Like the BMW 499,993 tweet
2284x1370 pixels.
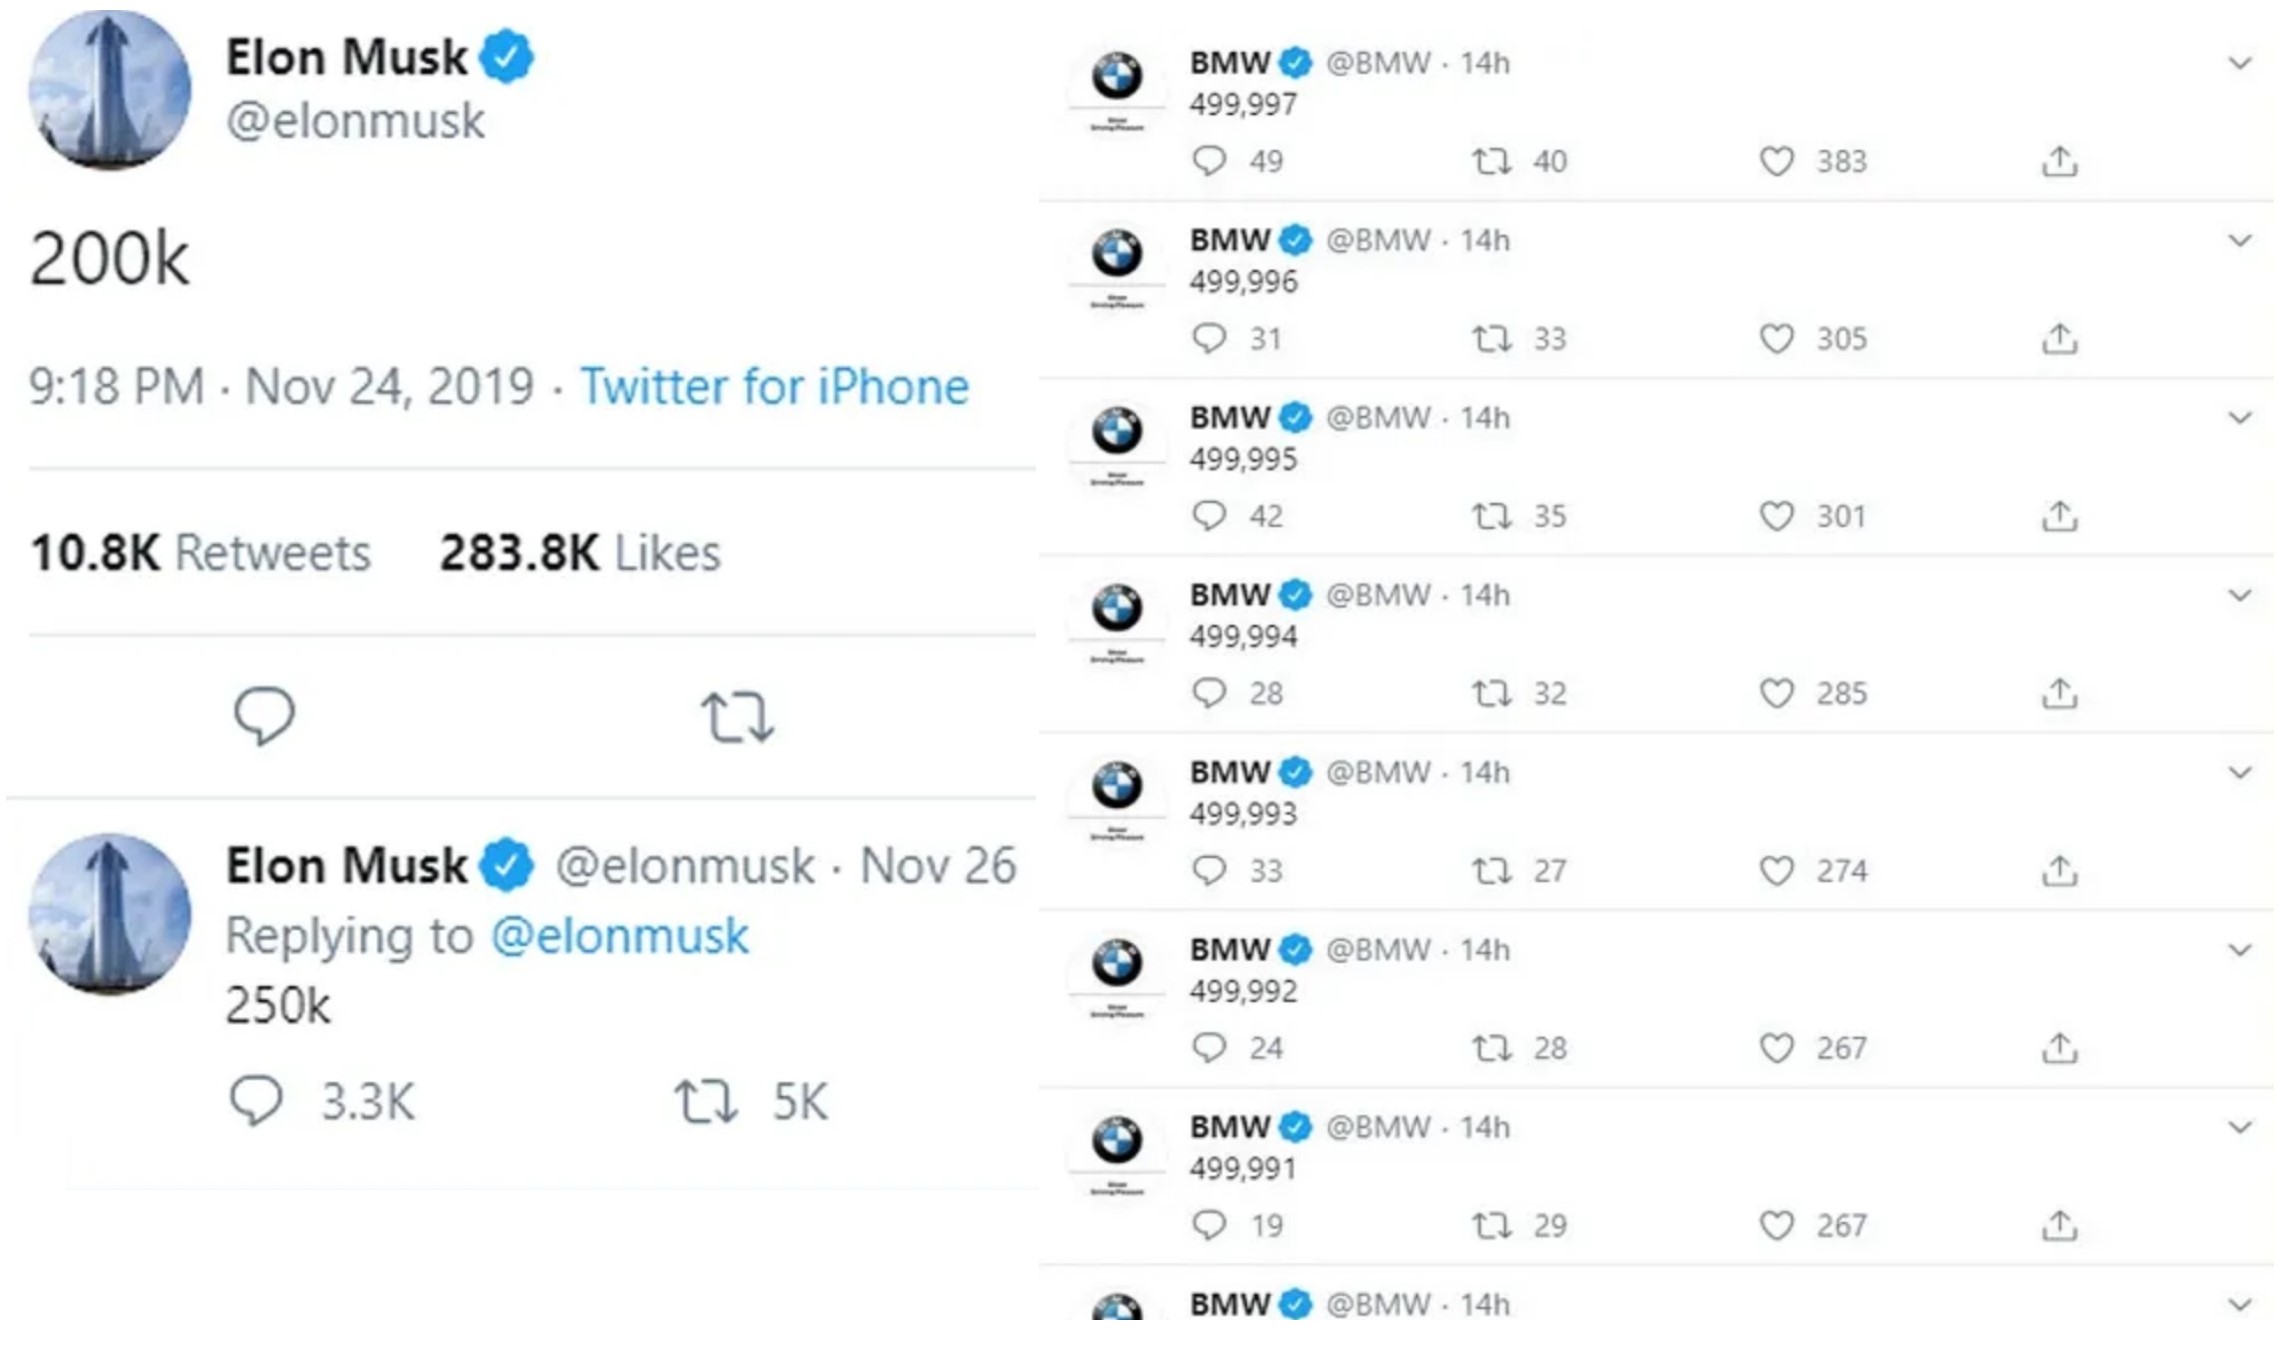click(x=1776, y=871)
